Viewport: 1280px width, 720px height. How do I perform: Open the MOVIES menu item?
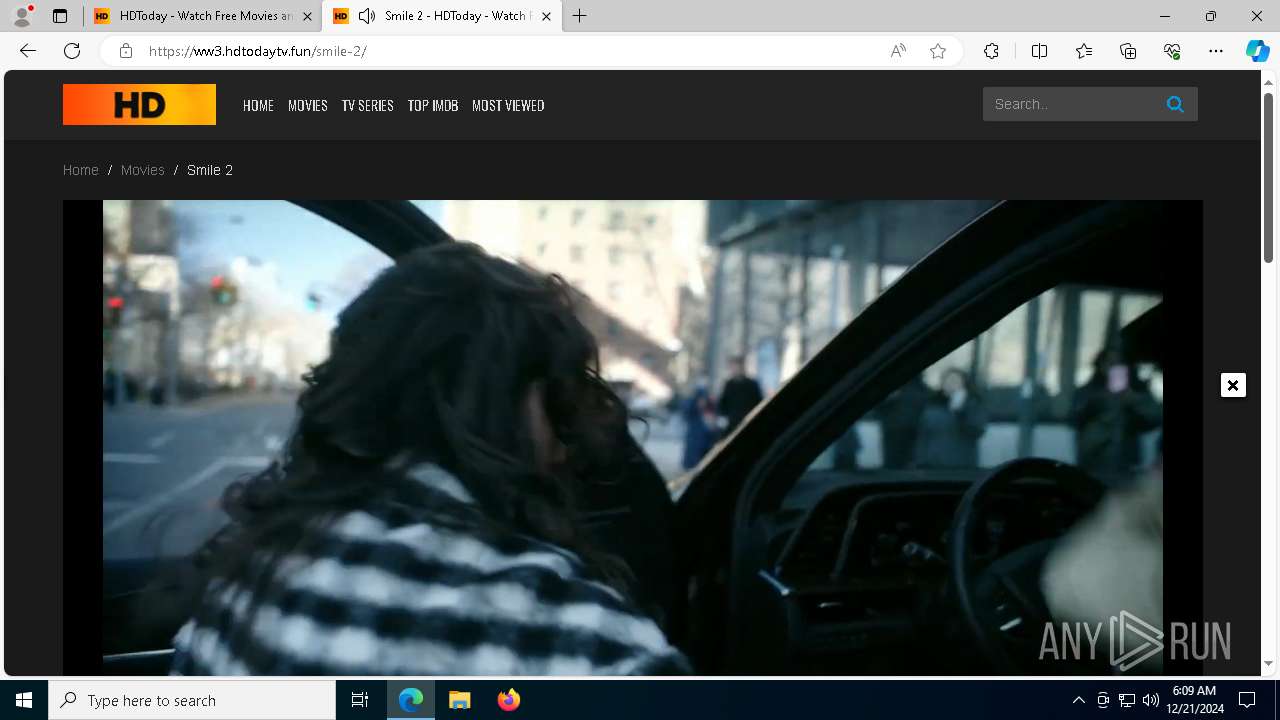tap(308, 105)
